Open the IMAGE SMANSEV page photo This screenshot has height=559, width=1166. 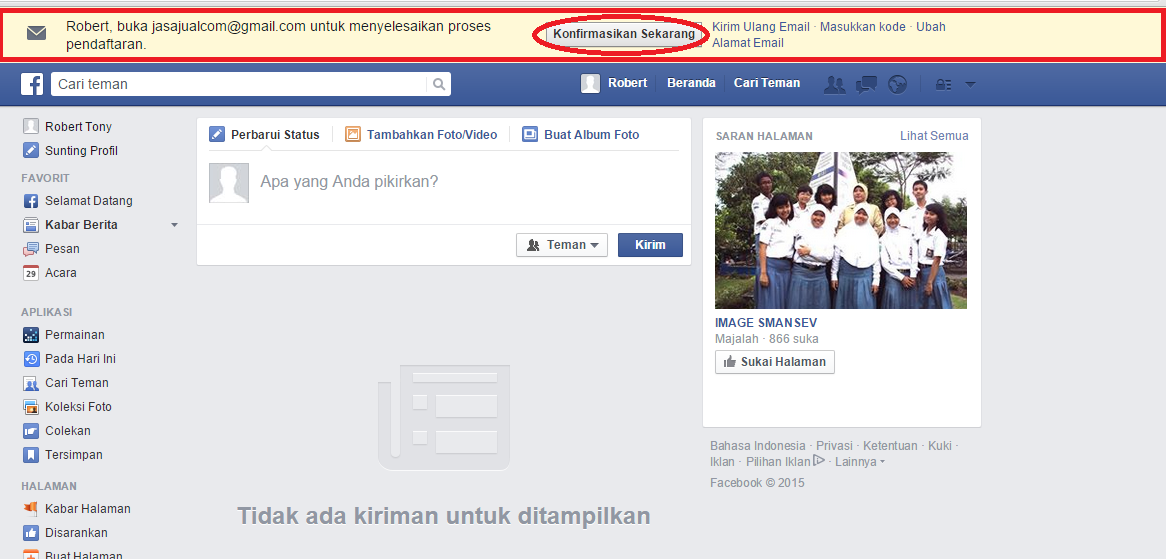pos(840,230)
